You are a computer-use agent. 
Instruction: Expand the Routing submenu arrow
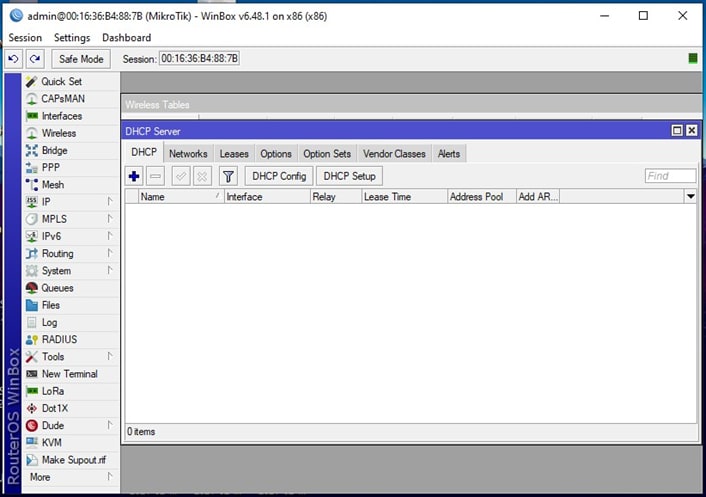[110, 253]
